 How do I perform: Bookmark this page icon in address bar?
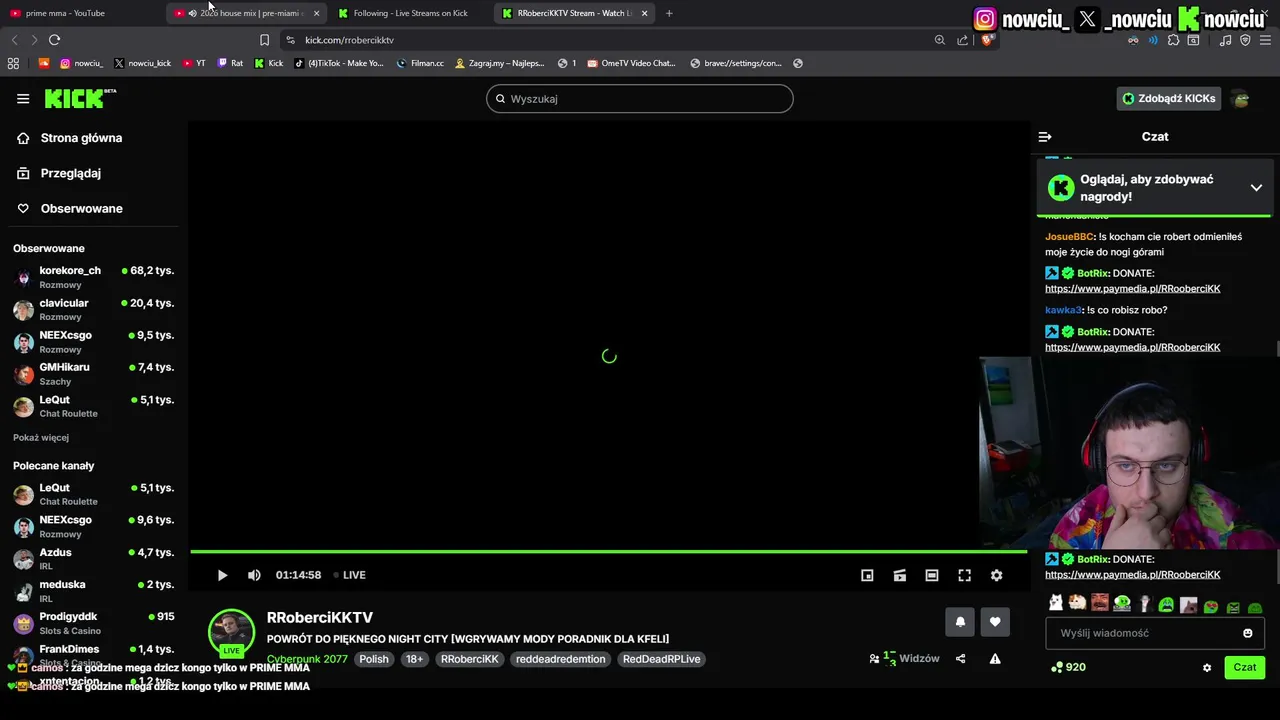tap(264, 40)
